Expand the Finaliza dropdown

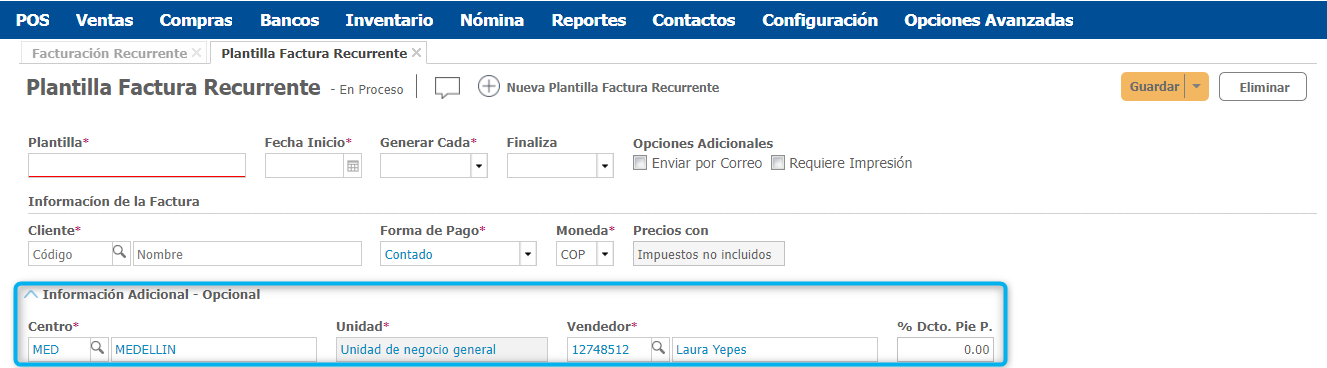pyautogui.click(x=604, y=166)
